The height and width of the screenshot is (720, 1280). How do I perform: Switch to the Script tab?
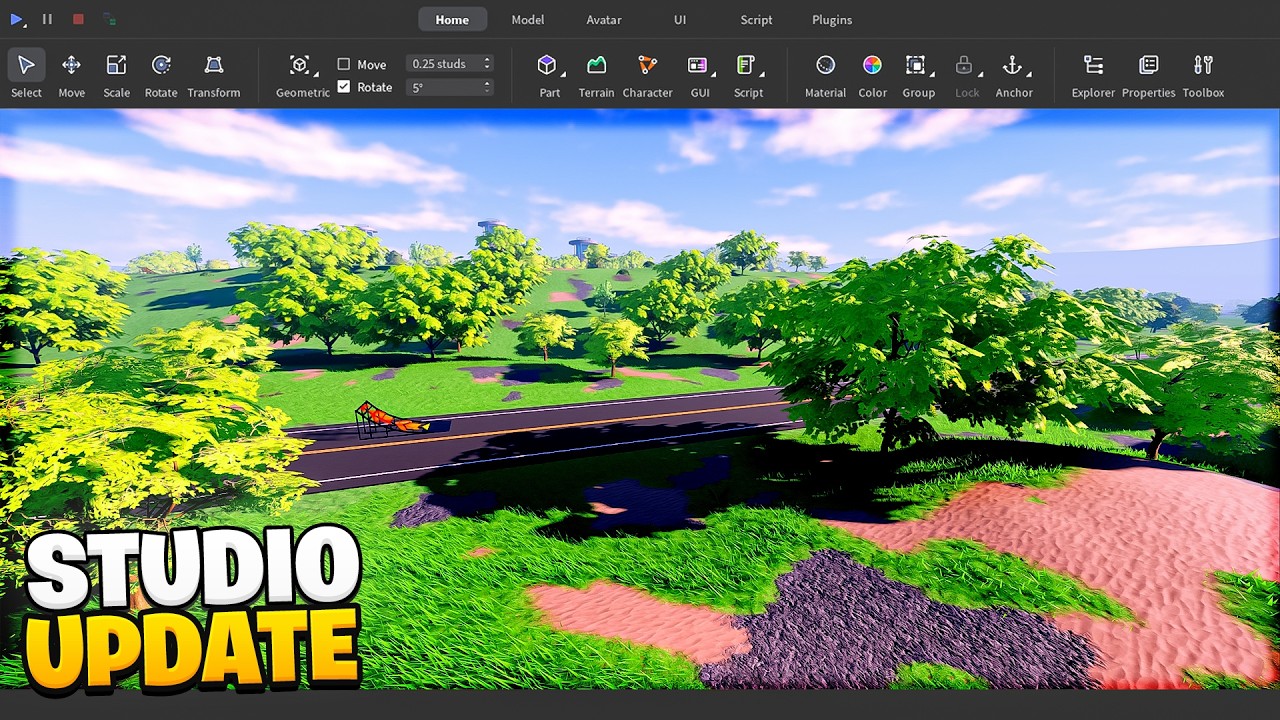coord(756,19)
